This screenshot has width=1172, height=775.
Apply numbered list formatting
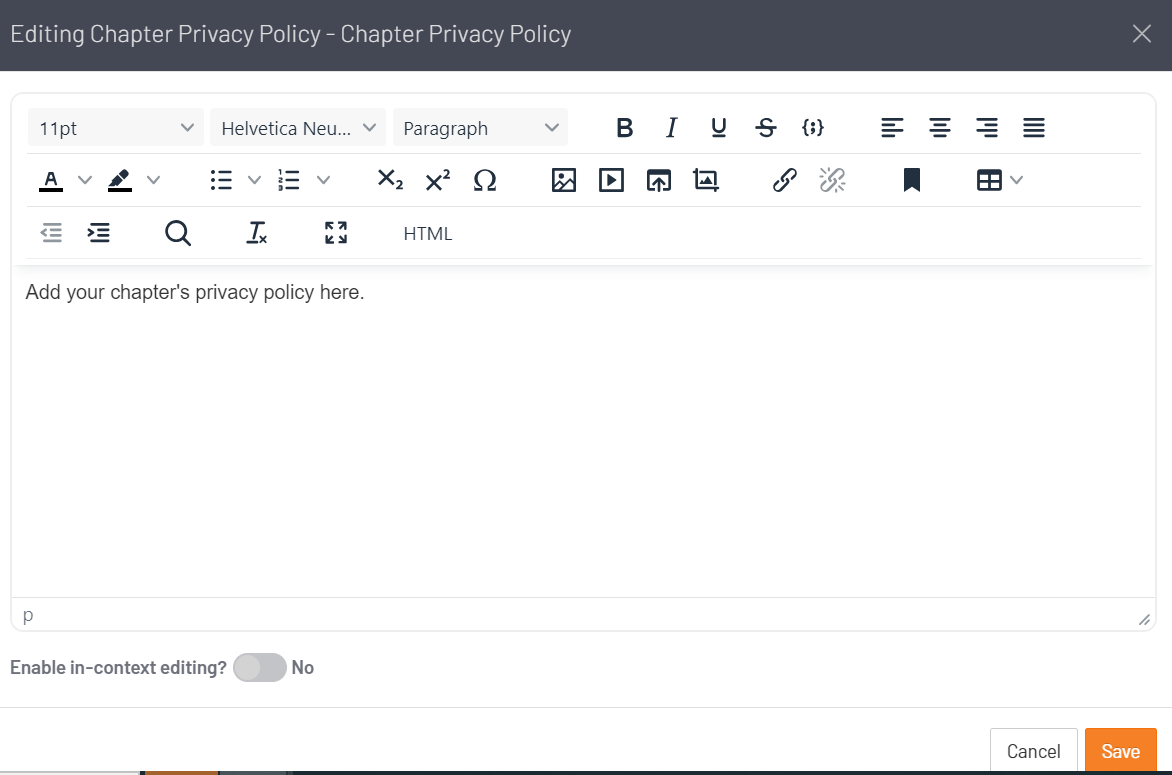(x=289, y=180)
